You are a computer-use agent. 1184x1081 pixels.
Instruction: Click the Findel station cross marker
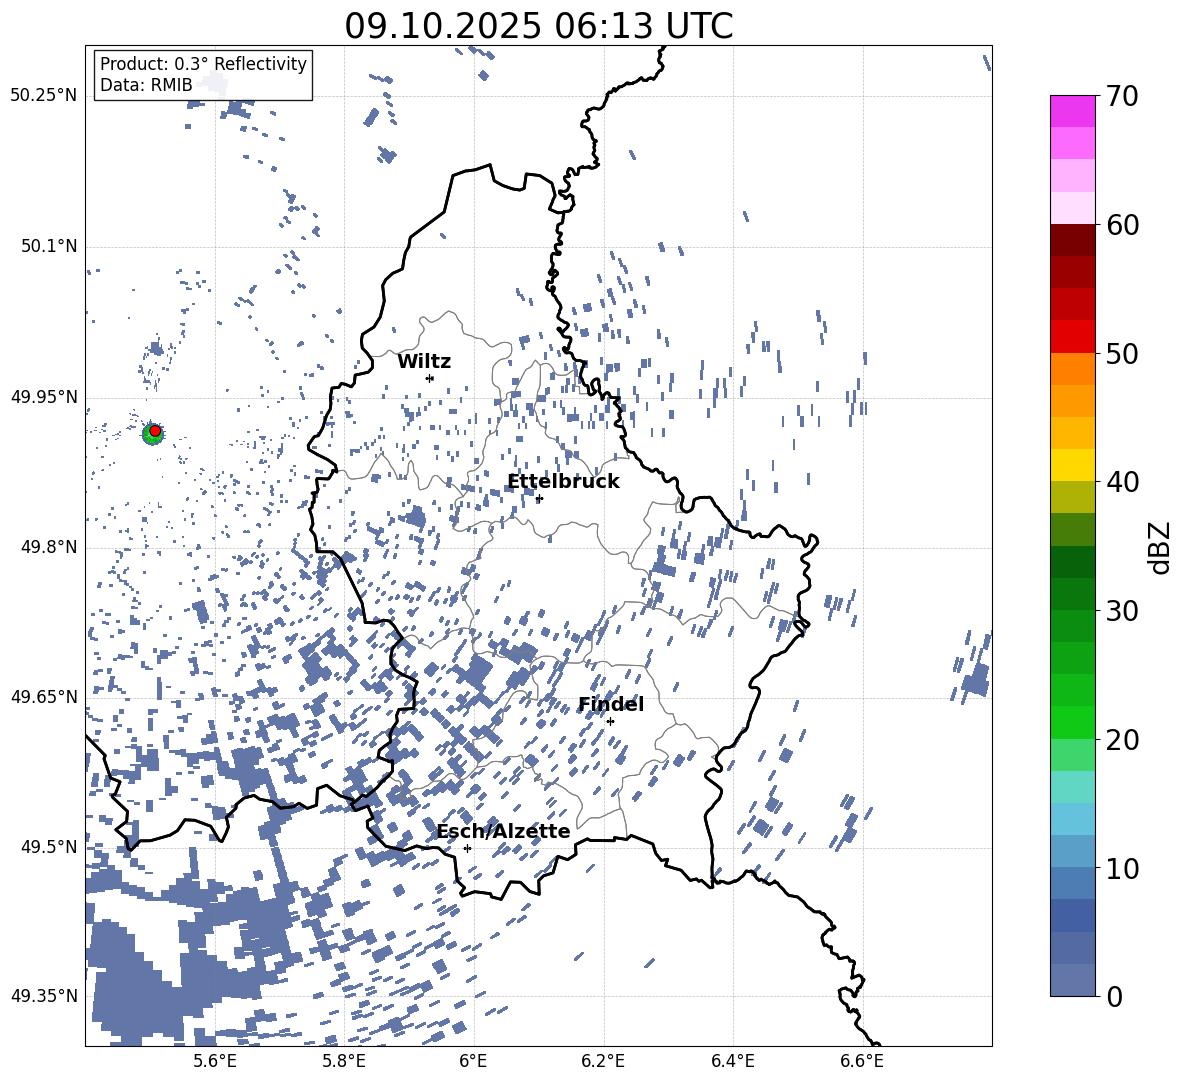tap(610, 721)
